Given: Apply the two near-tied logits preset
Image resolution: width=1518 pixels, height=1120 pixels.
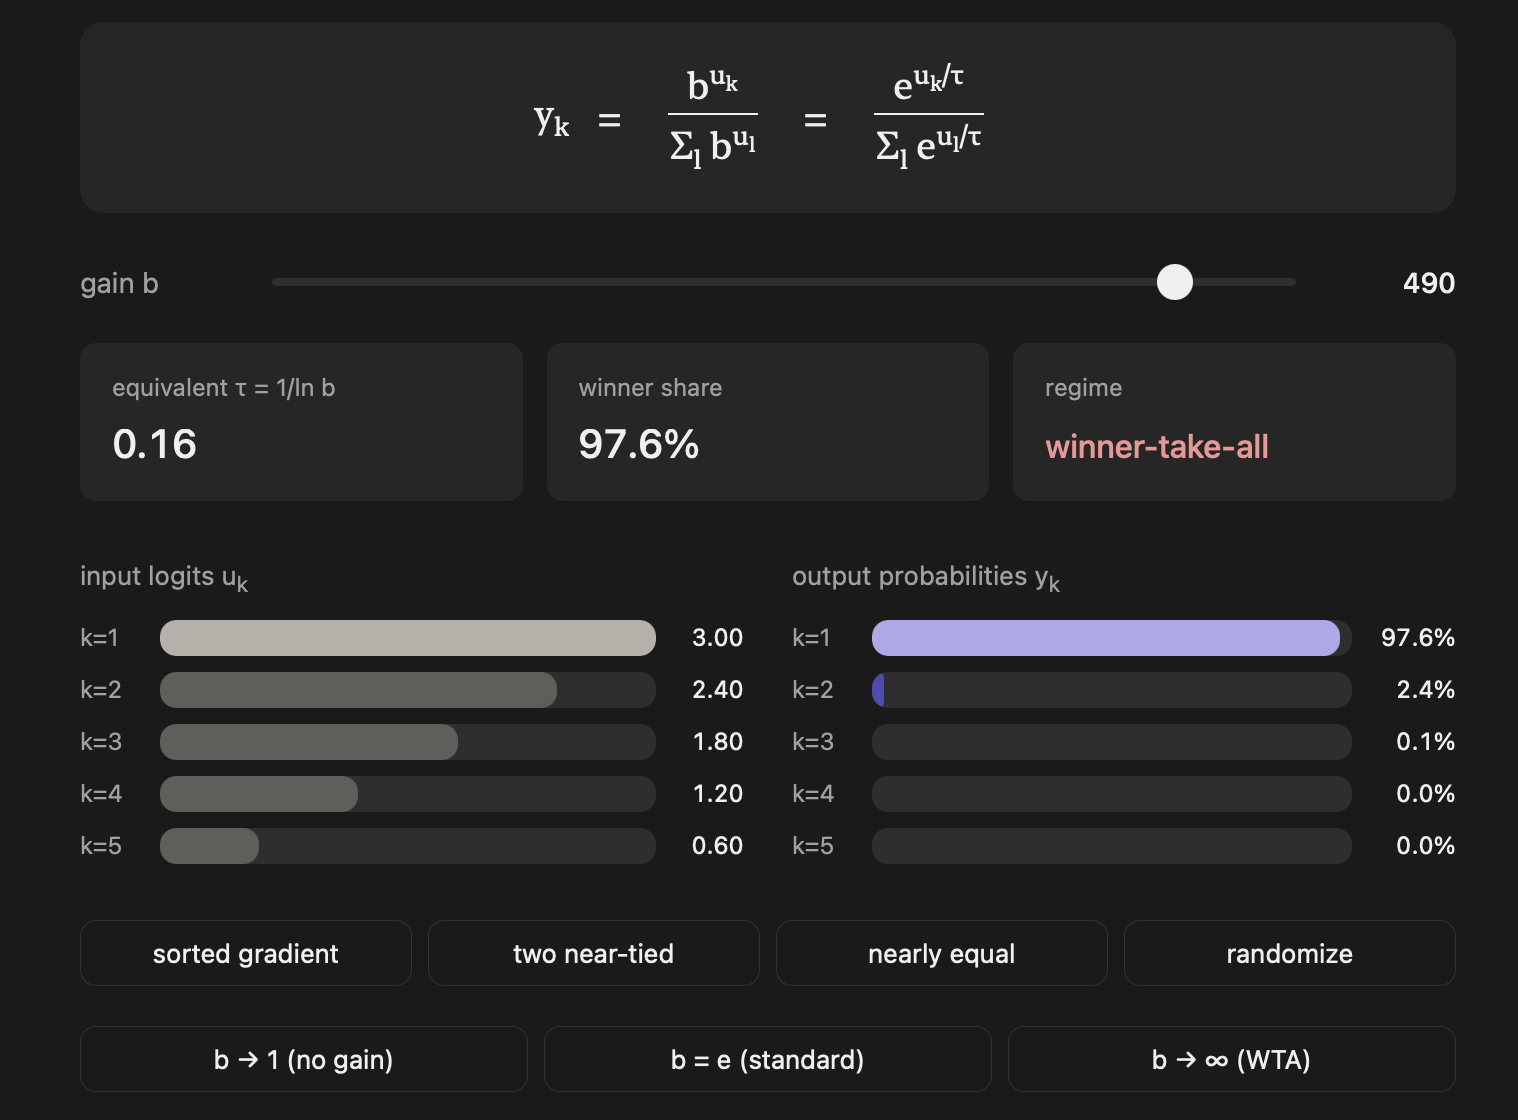Looking at the screenshot, I should point(593,953).
